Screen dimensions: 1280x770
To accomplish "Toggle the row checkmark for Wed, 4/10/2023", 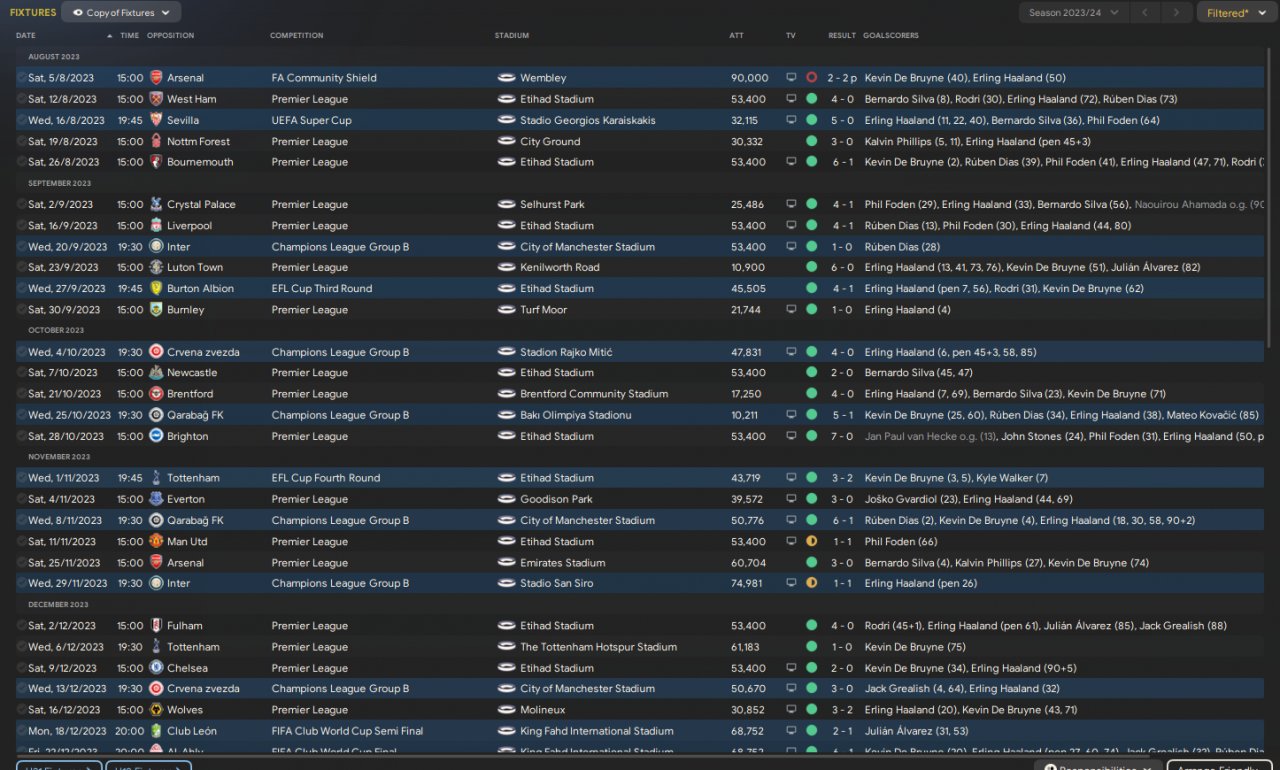I will coord(22,352).
